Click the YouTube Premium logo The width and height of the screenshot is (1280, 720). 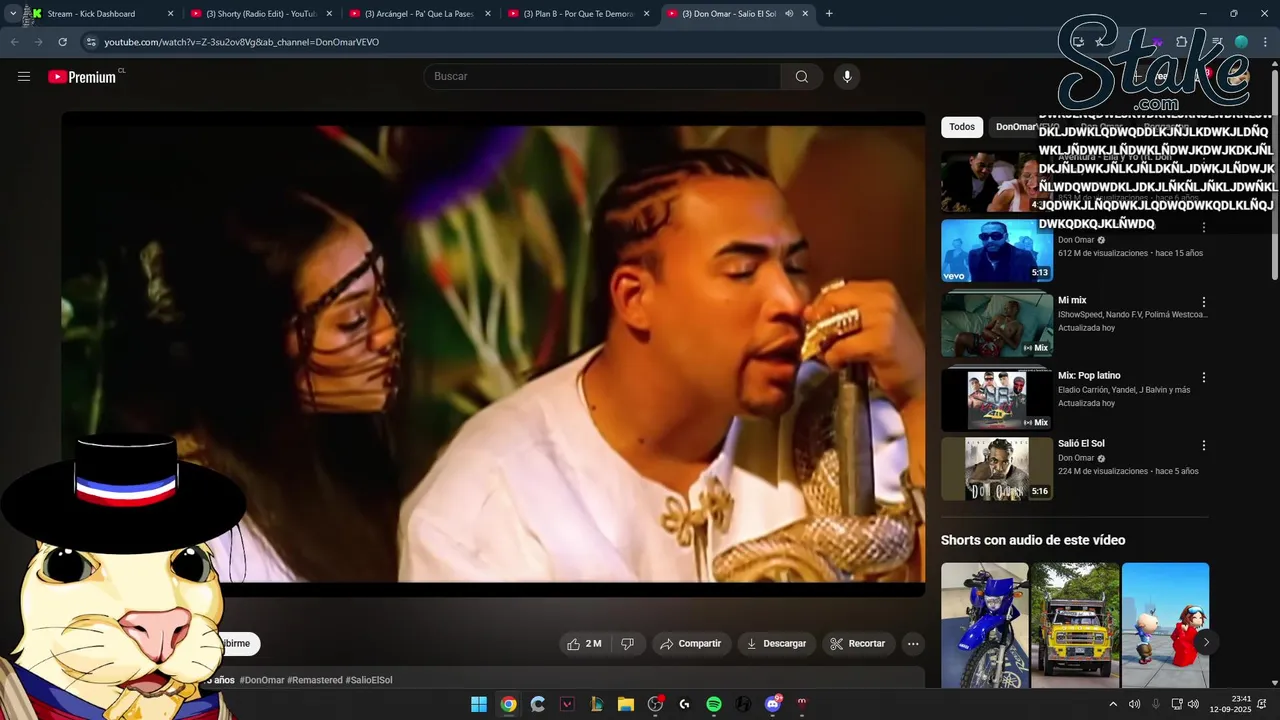tap(82, 77)
